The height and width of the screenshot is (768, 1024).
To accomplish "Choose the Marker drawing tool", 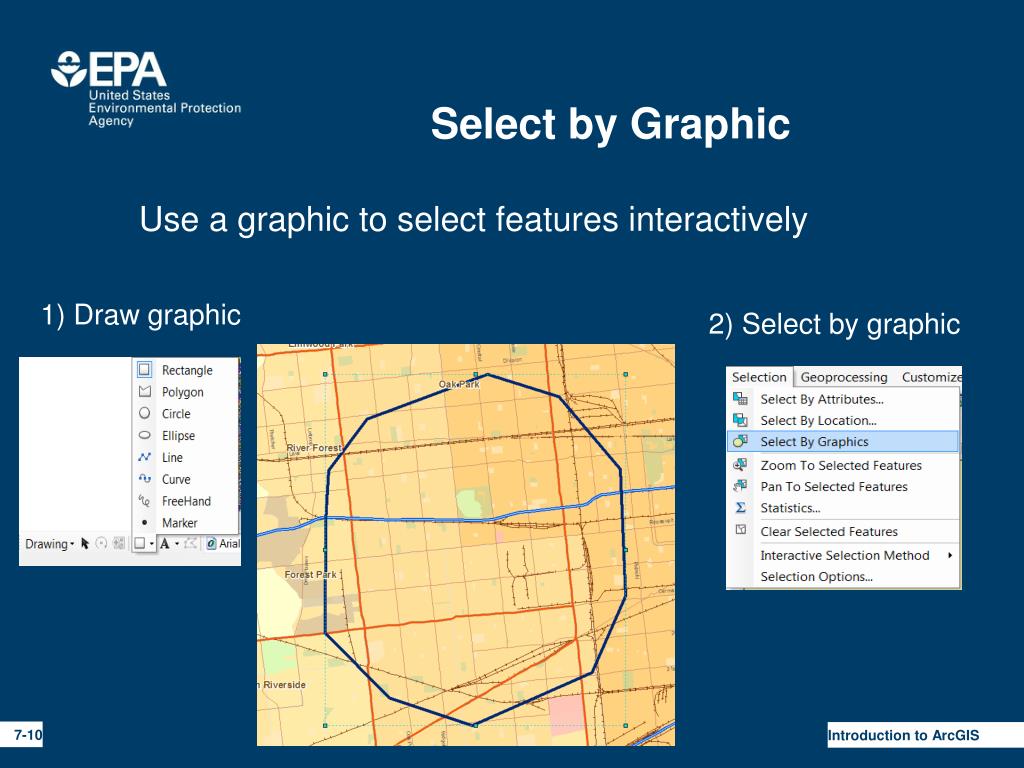I will tap(185, 523).
